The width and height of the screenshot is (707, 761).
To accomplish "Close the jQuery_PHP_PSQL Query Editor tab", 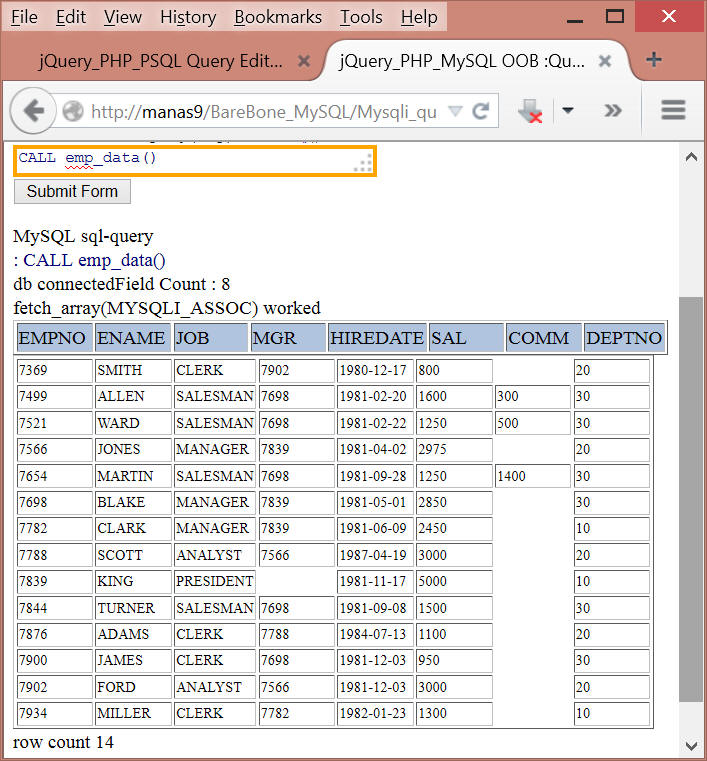I will click(x=304, y=61).
